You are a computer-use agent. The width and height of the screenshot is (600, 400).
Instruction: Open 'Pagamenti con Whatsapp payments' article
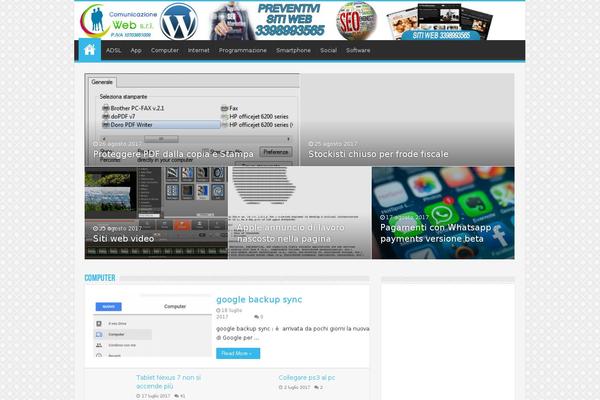(435, 233)
